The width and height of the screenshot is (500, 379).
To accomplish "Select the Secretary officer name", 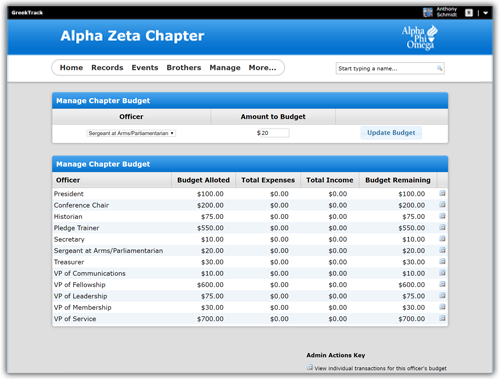I will click(69, 239).
